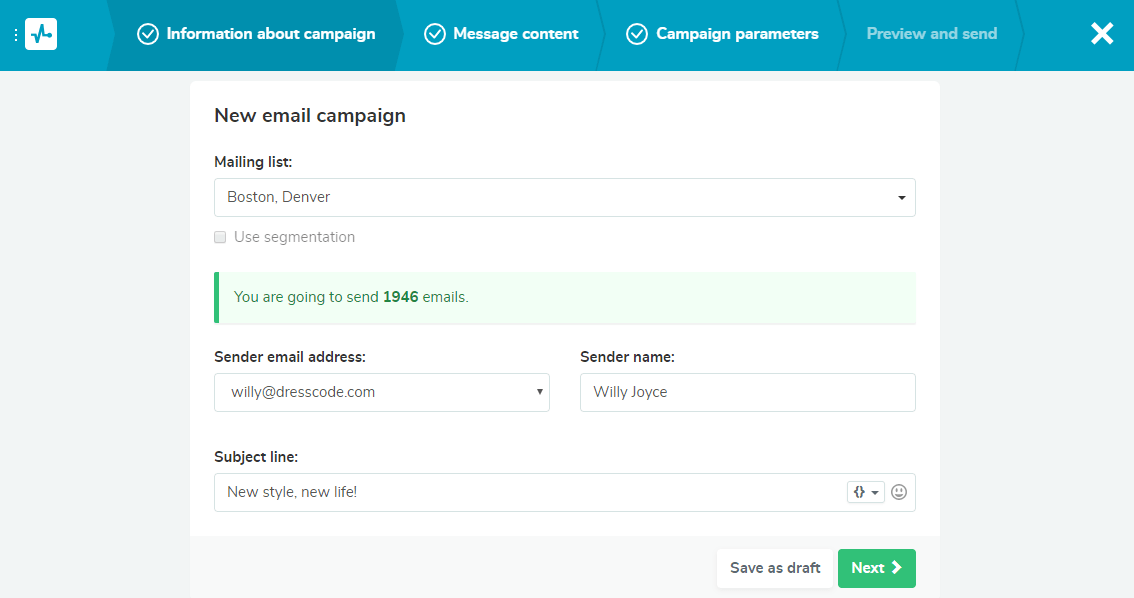This screenshot has width=1134, height=598.
Task: Open the emoji picker in subject line
Action: tap(898, 492)
